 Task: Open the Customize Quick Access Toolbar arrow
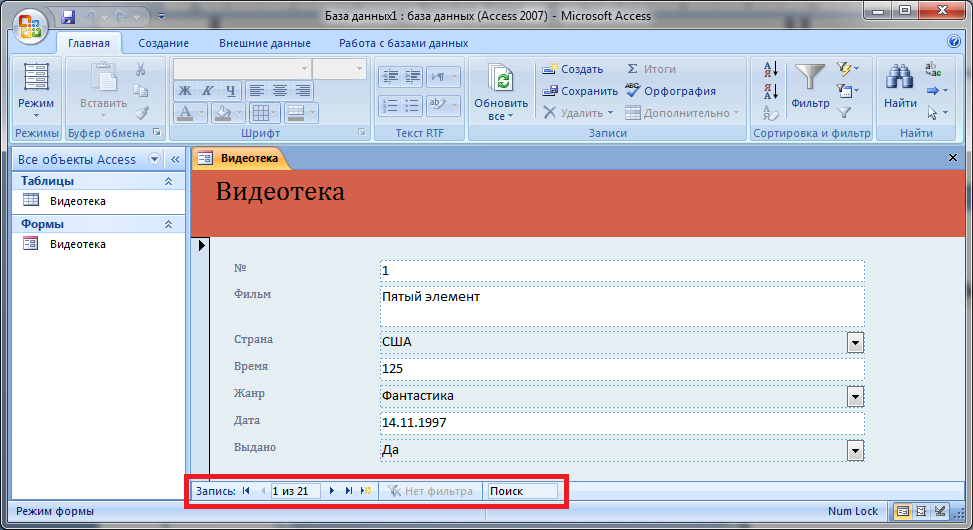point(161,16)
